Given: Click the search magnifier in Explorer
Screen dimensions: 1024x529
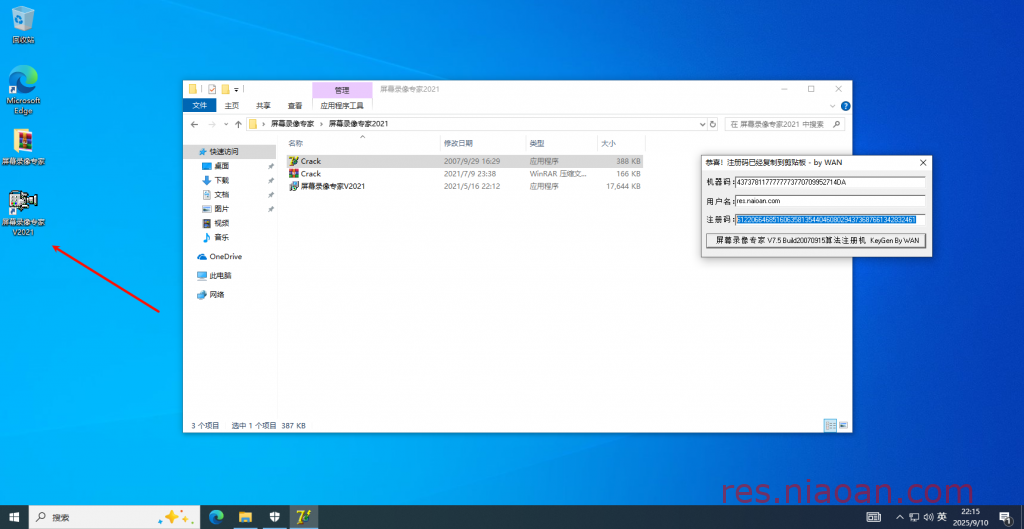Looking at the screenshot, I should click(837, 124).
